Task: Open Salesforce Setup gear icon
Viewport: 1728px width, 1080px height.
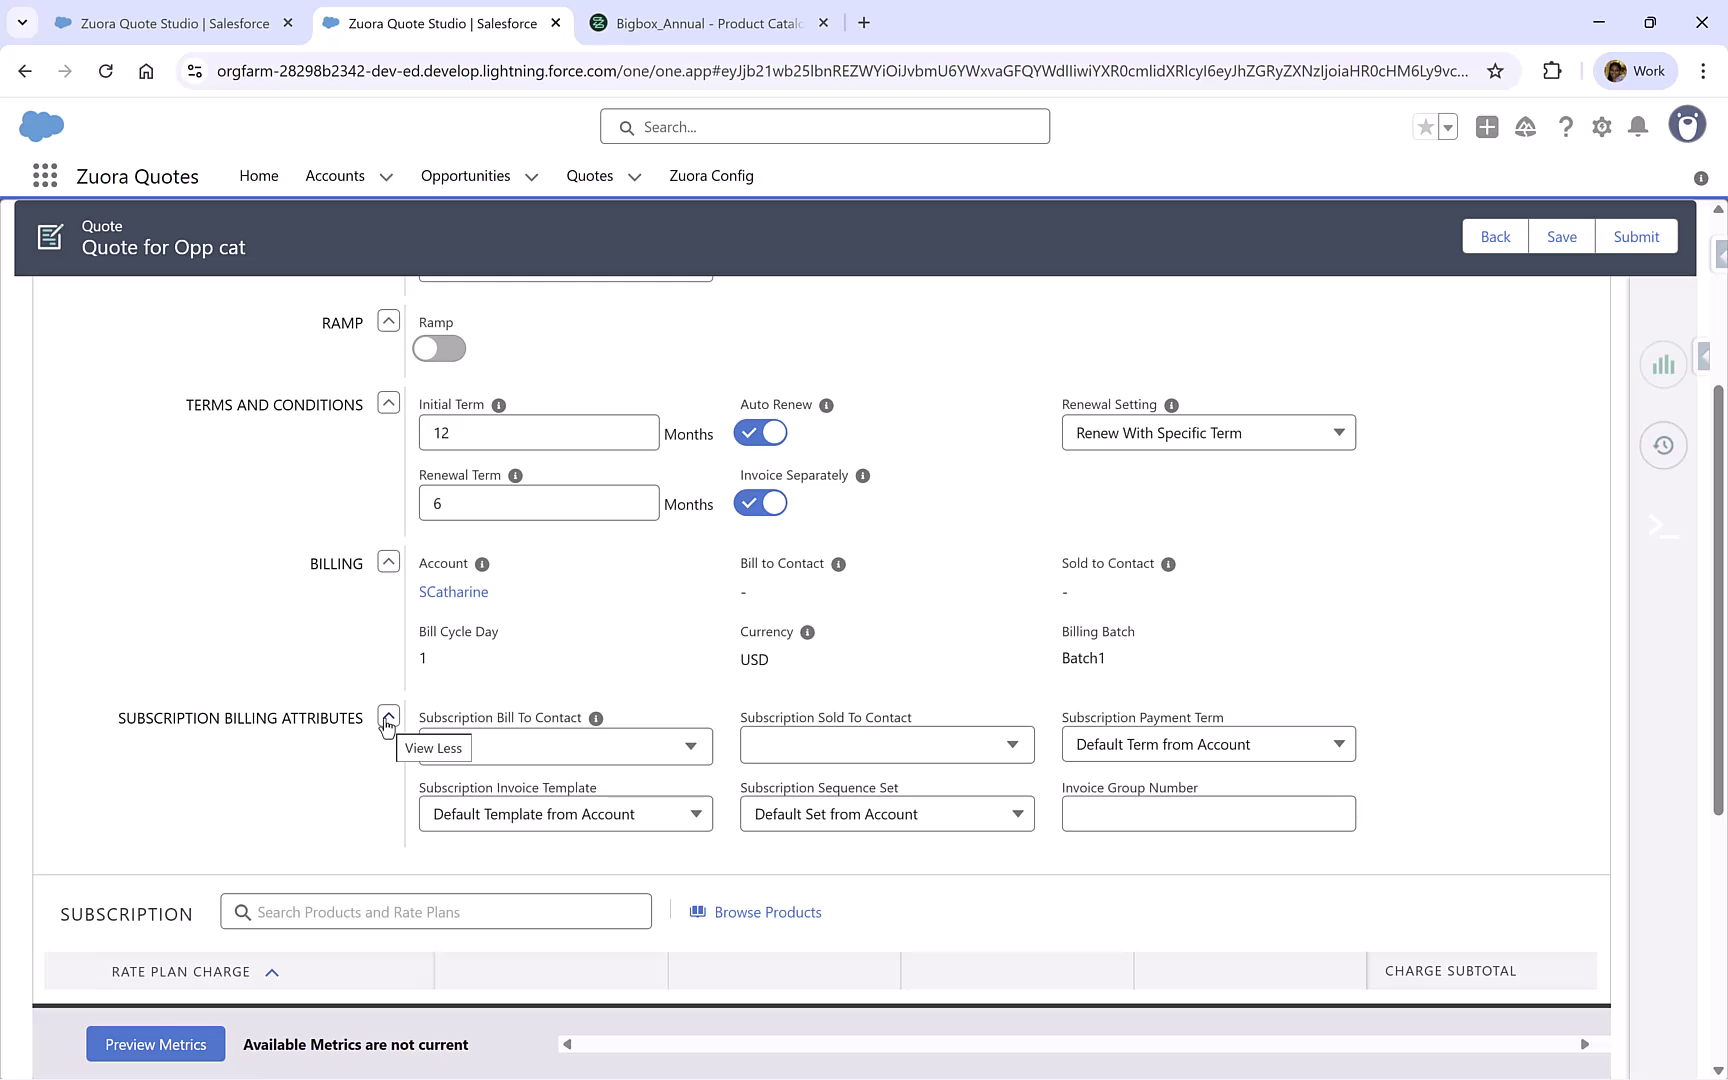Action: 1601,127
